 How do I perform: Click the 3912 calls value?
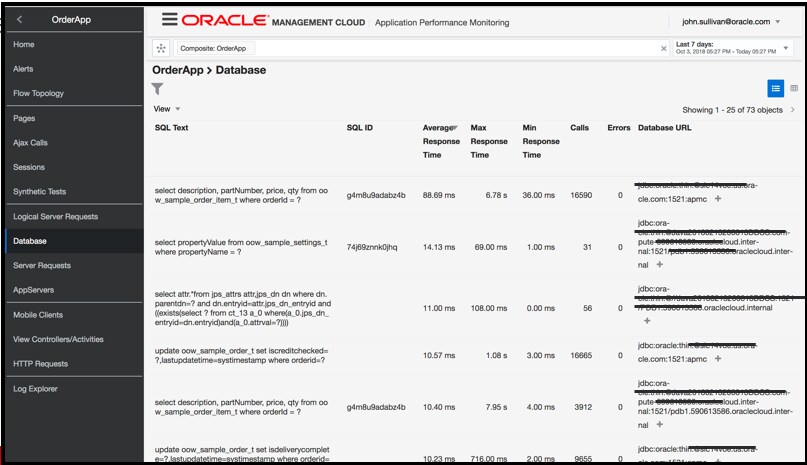(583, 407)
